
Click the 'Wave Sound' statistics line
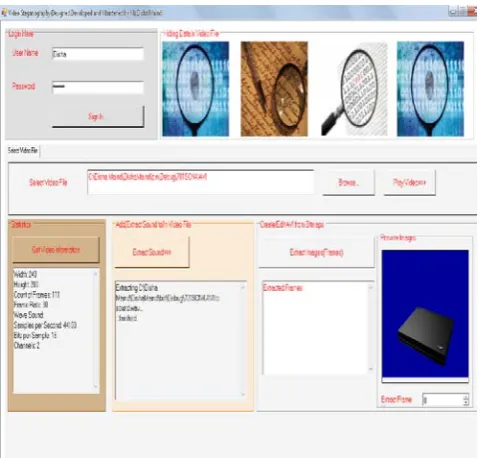(x=28, y=315)
